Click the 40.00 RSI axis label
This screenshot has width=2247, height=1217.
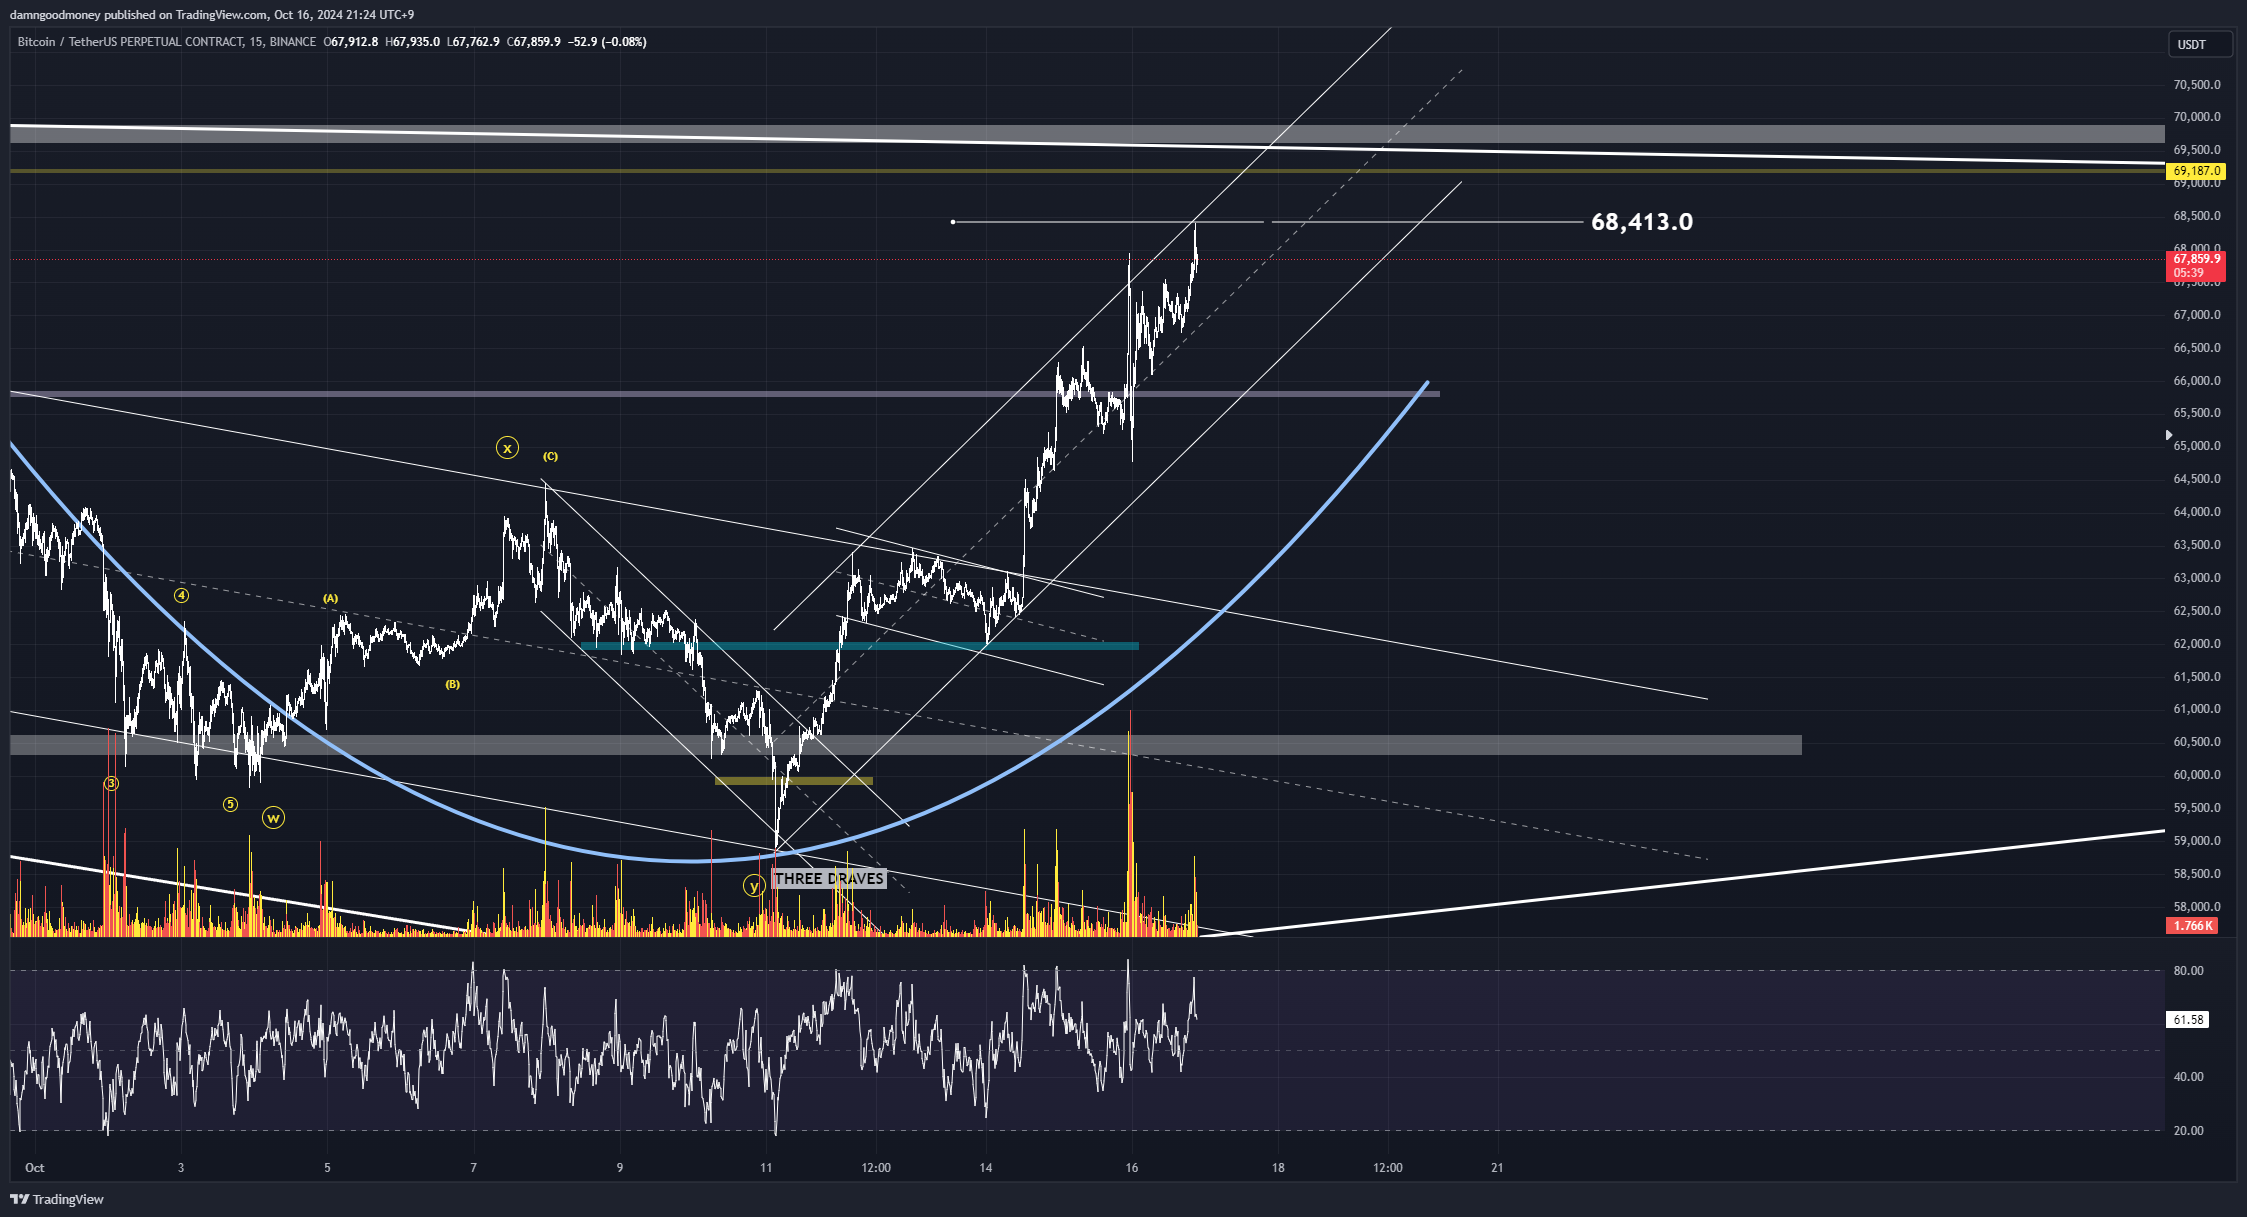coord(2189,1076)
